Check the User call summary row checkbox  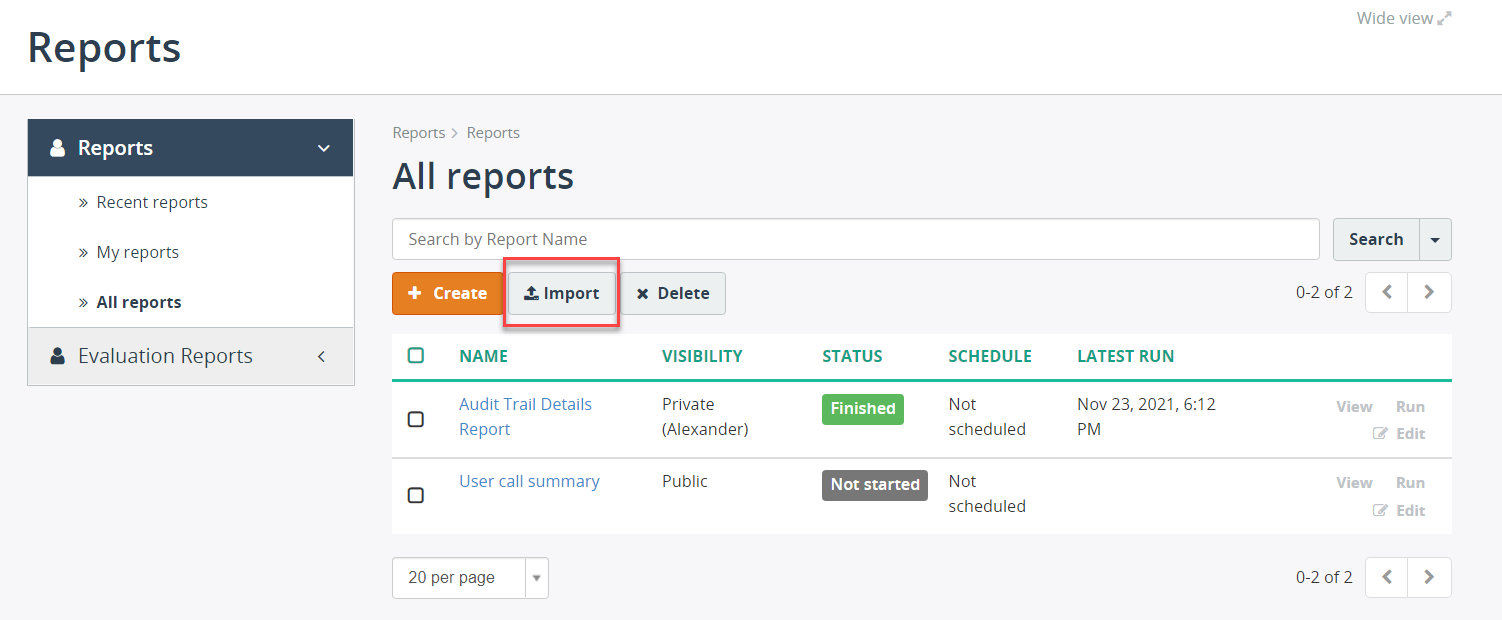click(x=416, y=495)
